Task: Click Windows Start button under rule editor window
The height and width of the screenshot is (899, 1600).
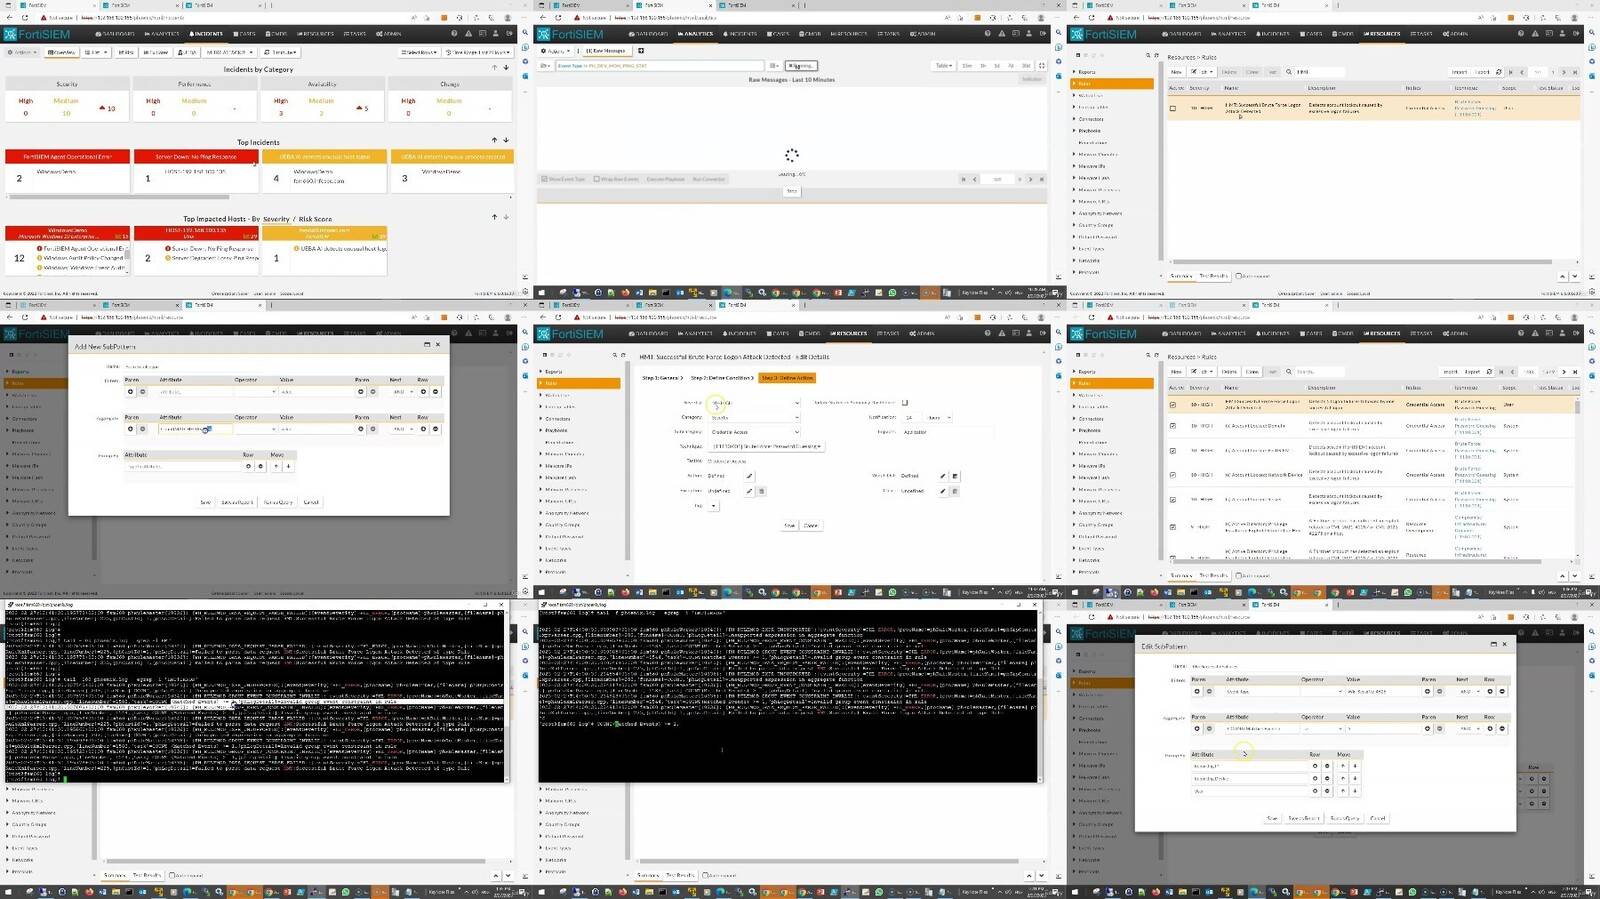Action: pyautogui.click(x=540, y=592)
